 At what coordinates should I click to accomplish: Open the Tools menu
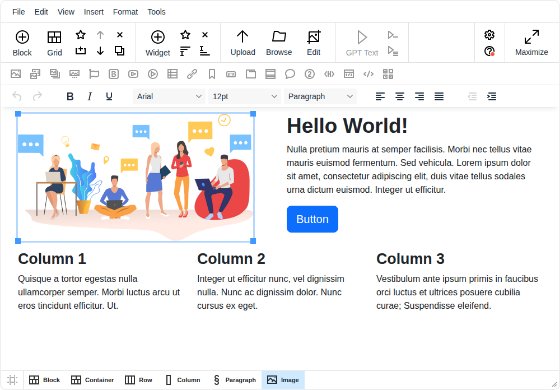pyautogui.click(x=156, y=12)
